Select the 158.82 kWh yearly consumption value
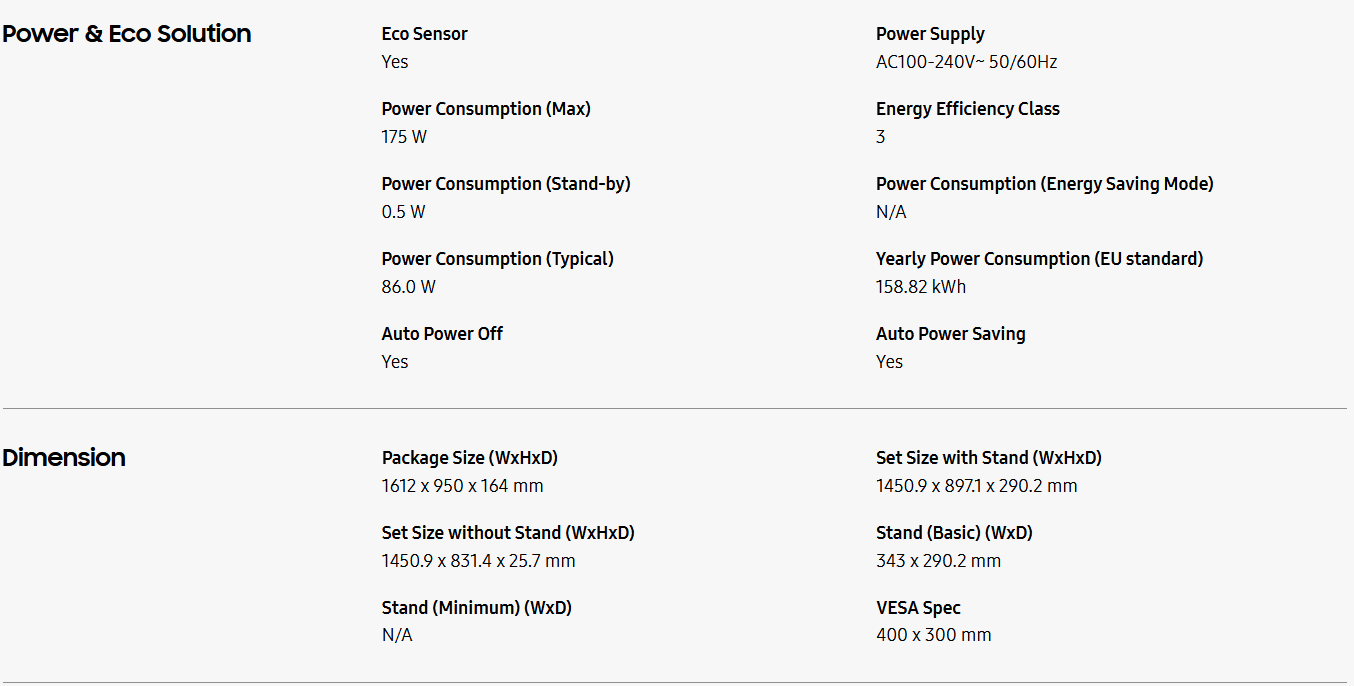 tap(920, 287)
